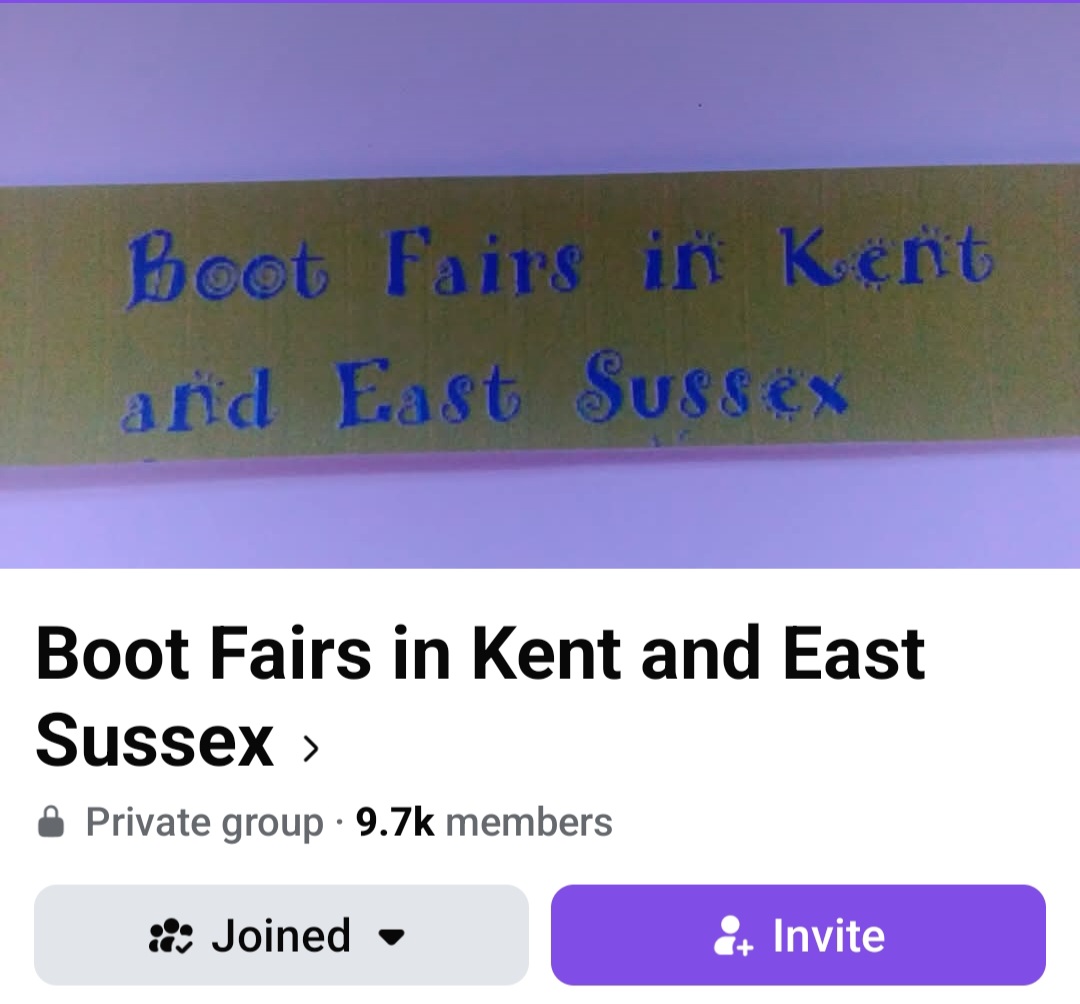The width and height of the screenshot is (1080, 1004).
Task: Tap the Private group label
Action: [x=205, y=823]
